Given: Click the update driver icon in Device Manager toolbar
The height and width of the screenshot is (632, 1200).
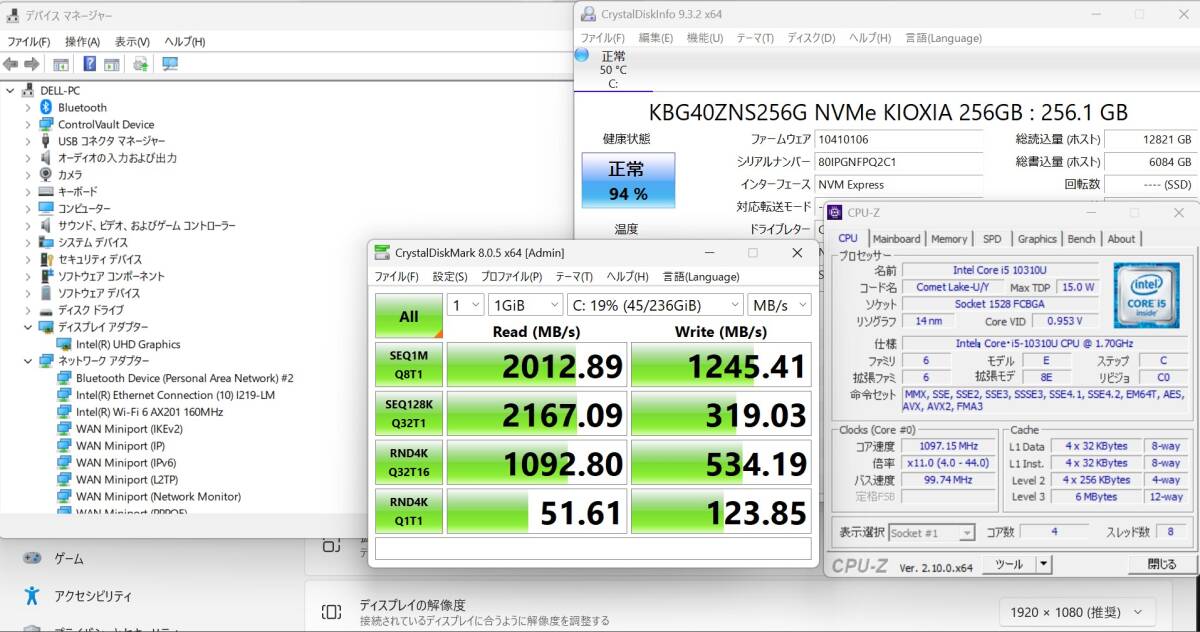Looking at the screenshot, I should (140, 64).
